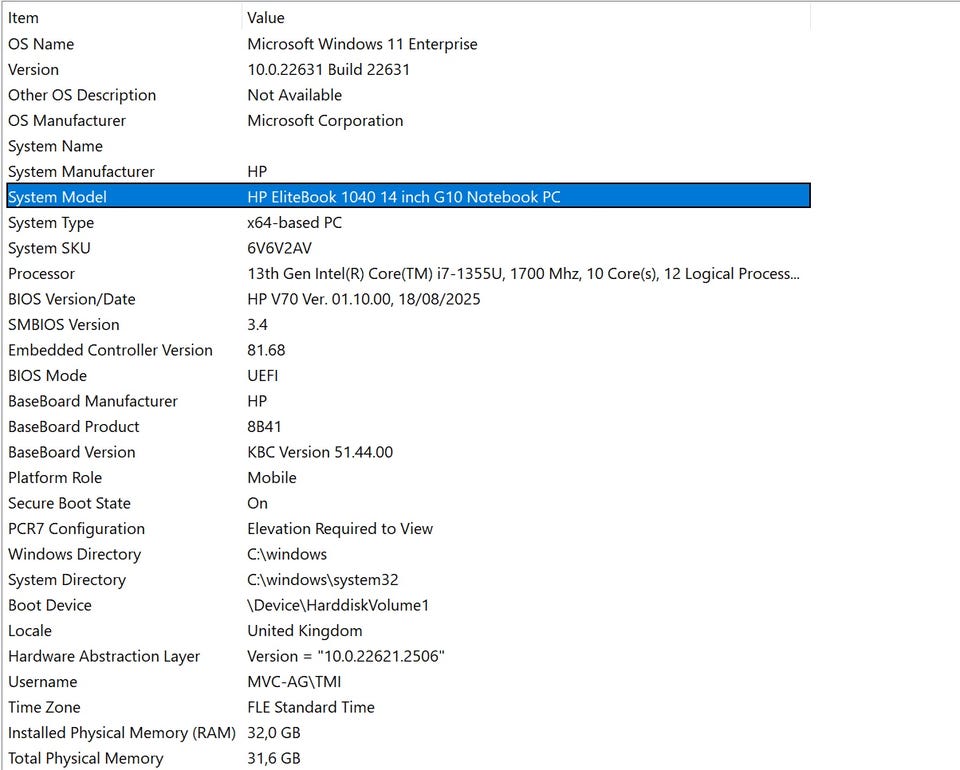This screenshot has height=770, width=960.
Task: Select the Windows Directory row
Action: click(408, 554)
